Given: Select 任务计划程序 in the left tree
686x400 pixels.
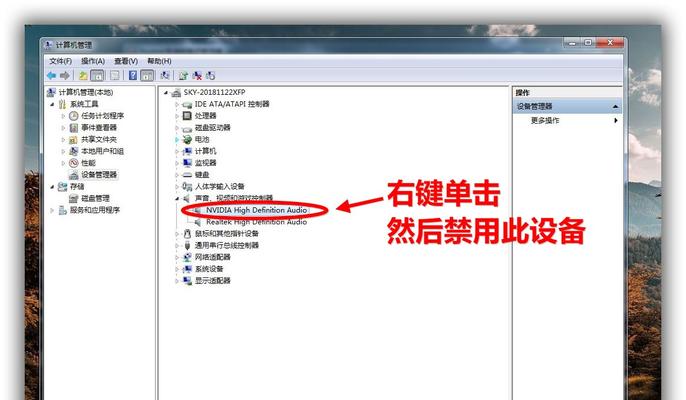Looking at the screenshot, I should [102, 116].
